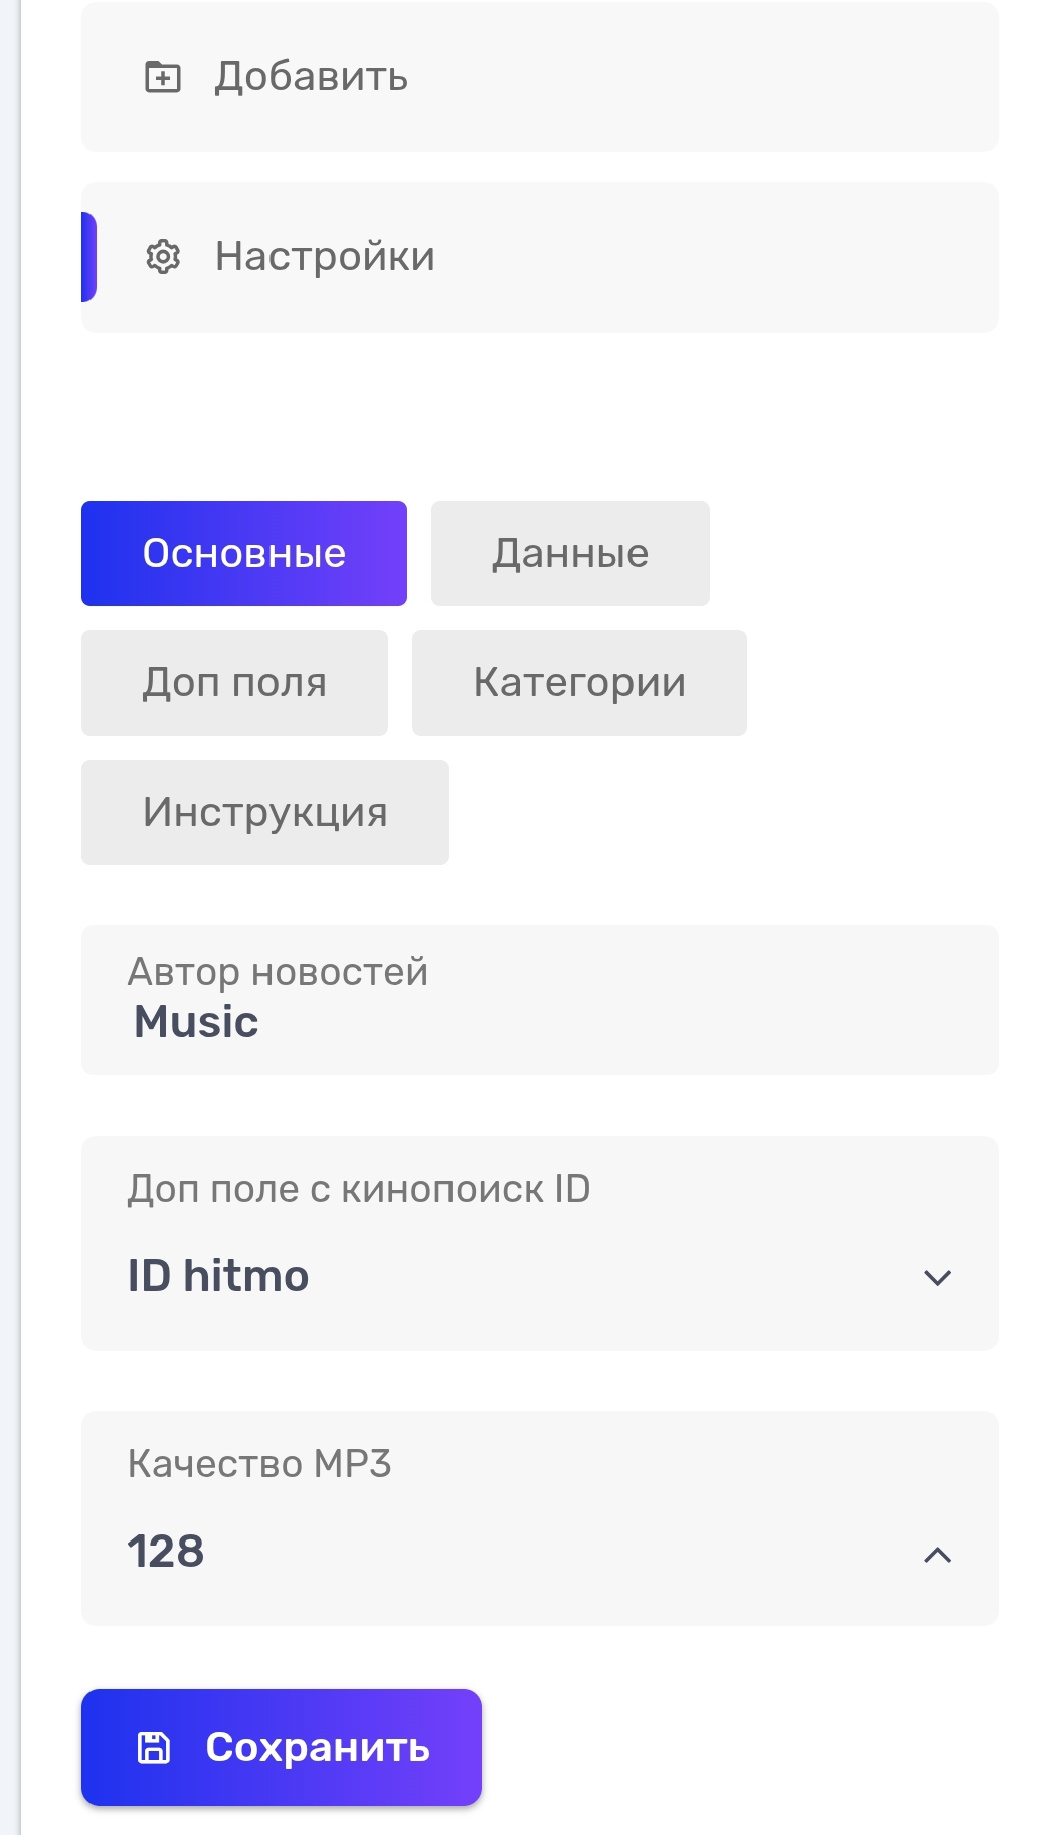Image resolution: width=1056 pixels, height=1835 pixels.
Task: Select the 128 quality dropdown value
Action: [166, 1551]
